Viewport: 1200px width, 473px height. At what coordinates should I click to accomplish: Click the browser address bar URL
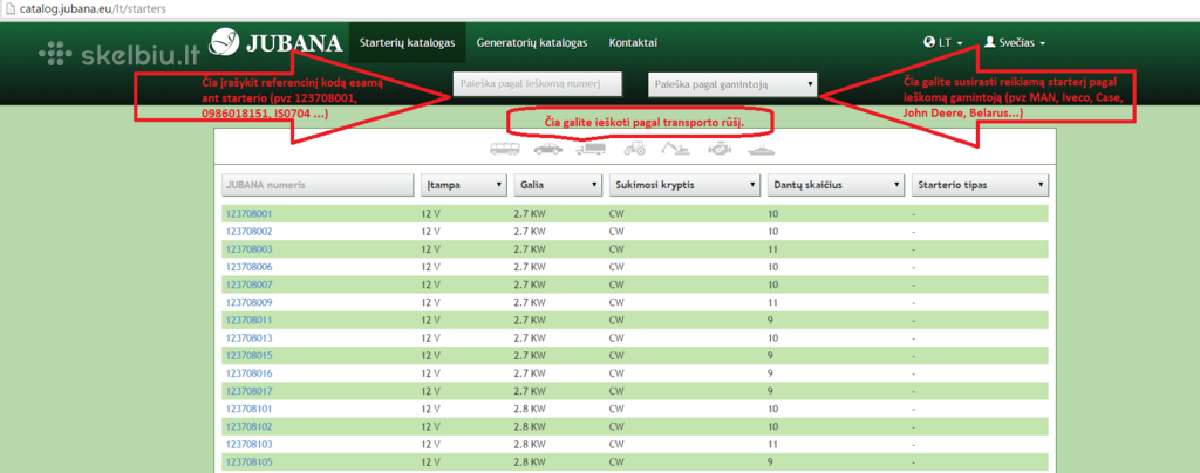[92, 8]
